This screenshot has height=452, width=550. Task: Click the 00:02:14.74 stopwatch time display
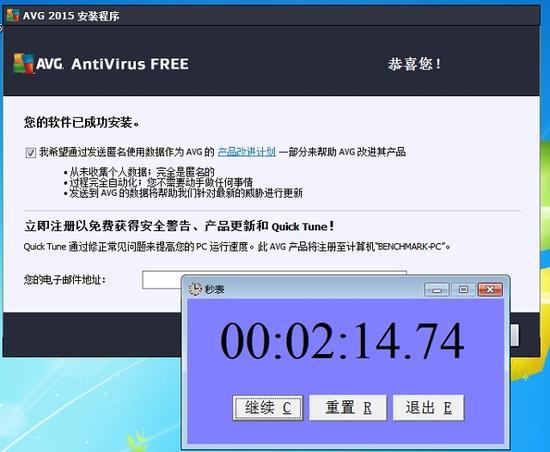[x=342, y=341]
